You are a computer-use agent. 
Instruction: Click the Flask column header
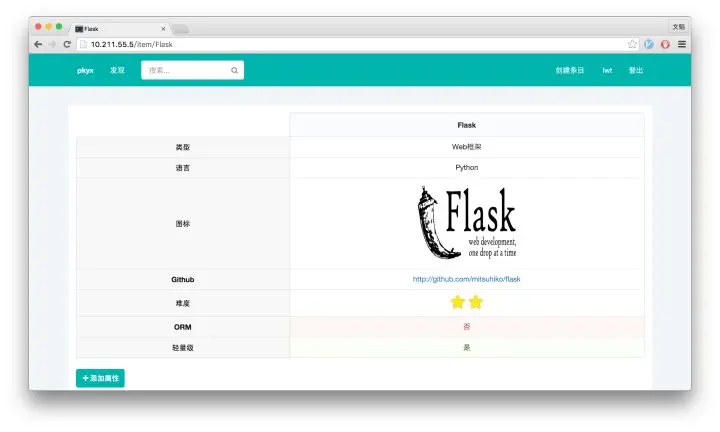467,125
